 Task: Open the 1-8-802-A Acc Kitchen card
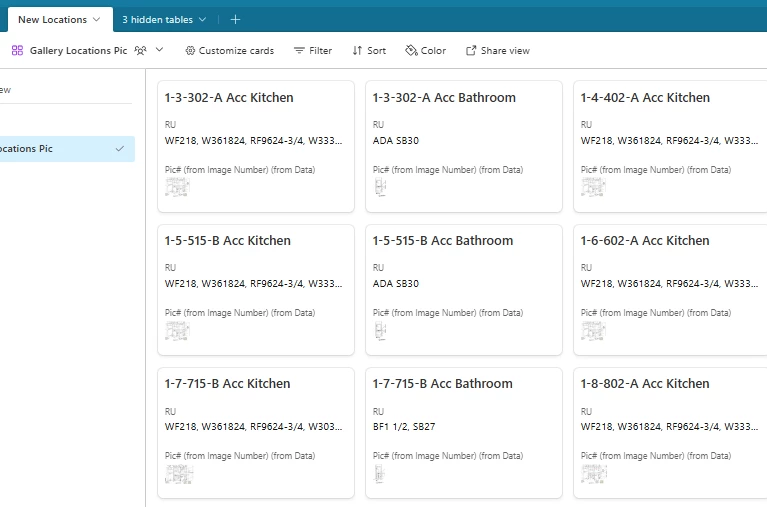pos(670,433)
